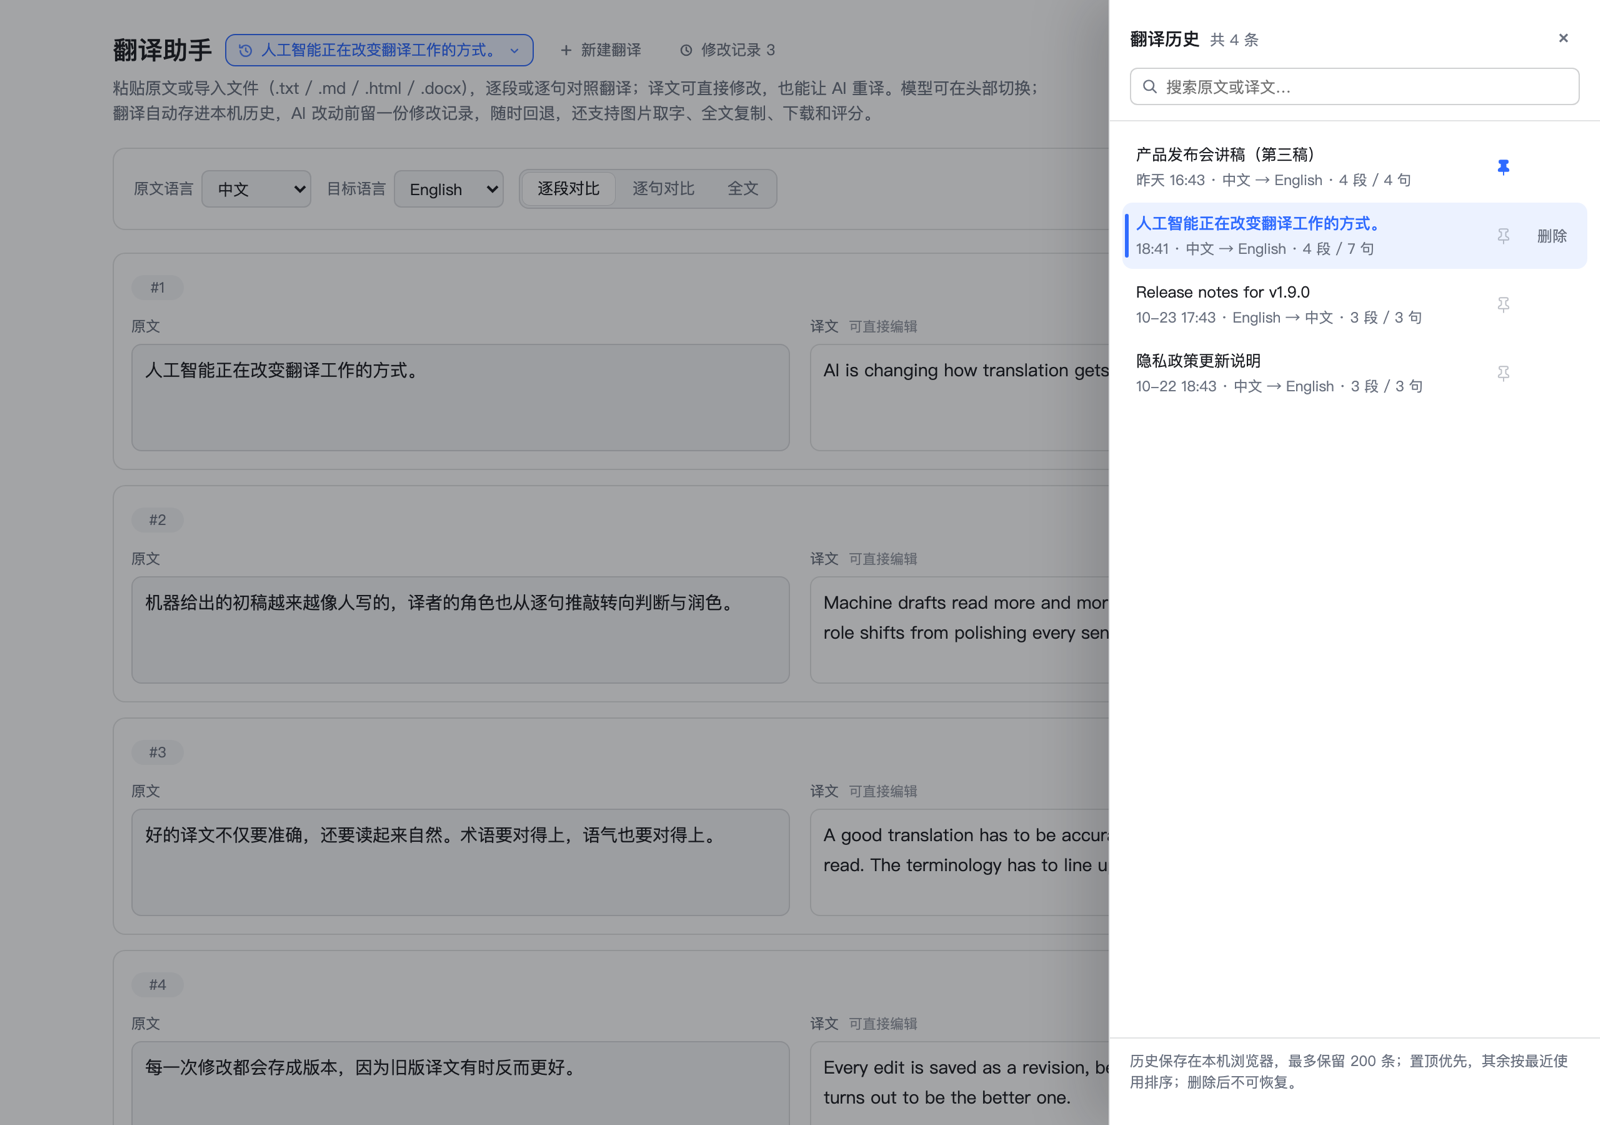Image resolution: width=1600 pixels, height=1125 pixels.
Task: Switch to 全文 view tab
Action: click(x=742, y=189)
